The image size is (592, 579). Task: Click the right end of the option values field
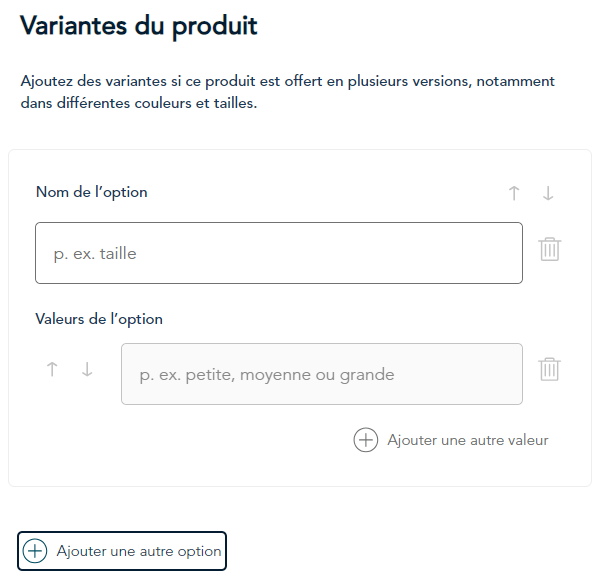click(506, 374)
